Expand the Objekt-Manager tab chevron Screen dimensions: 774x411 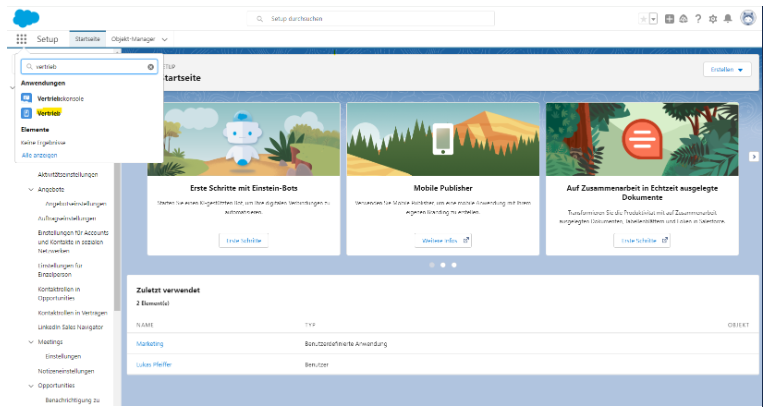click(x=164, y=39)
